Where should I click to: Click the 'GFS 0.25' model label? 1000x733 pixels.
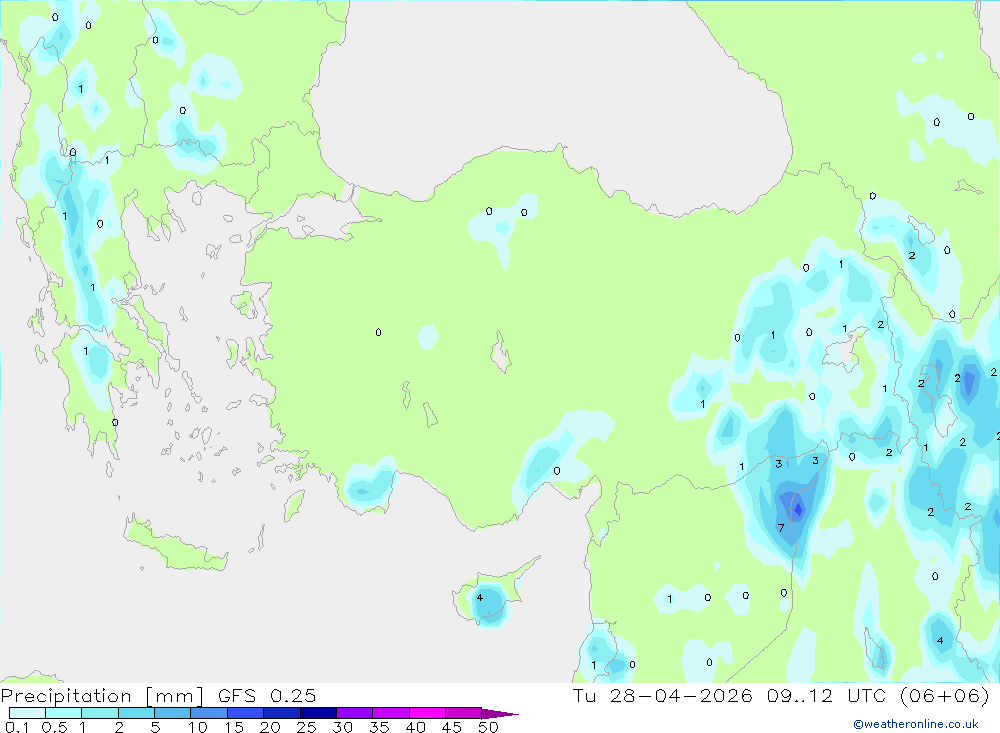(x=267, y=695)
